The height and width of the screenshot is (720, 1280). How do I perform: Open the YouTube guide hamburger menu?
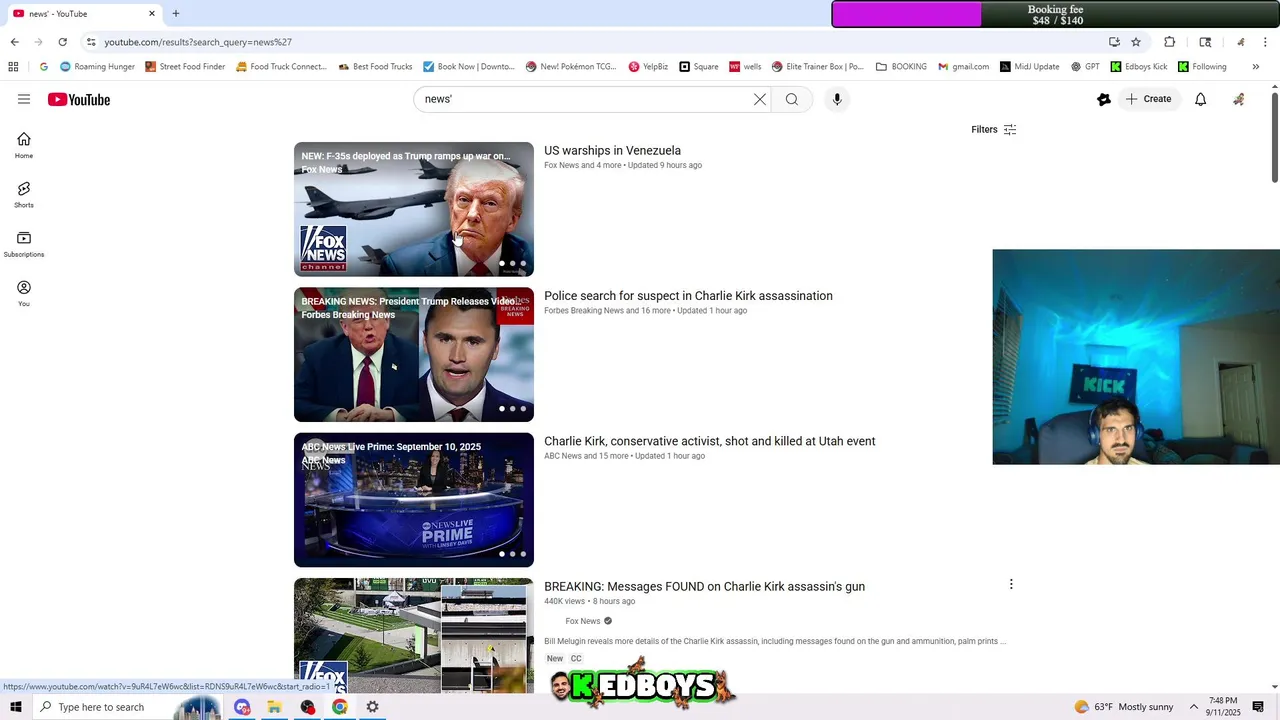(x=24, y=99)
